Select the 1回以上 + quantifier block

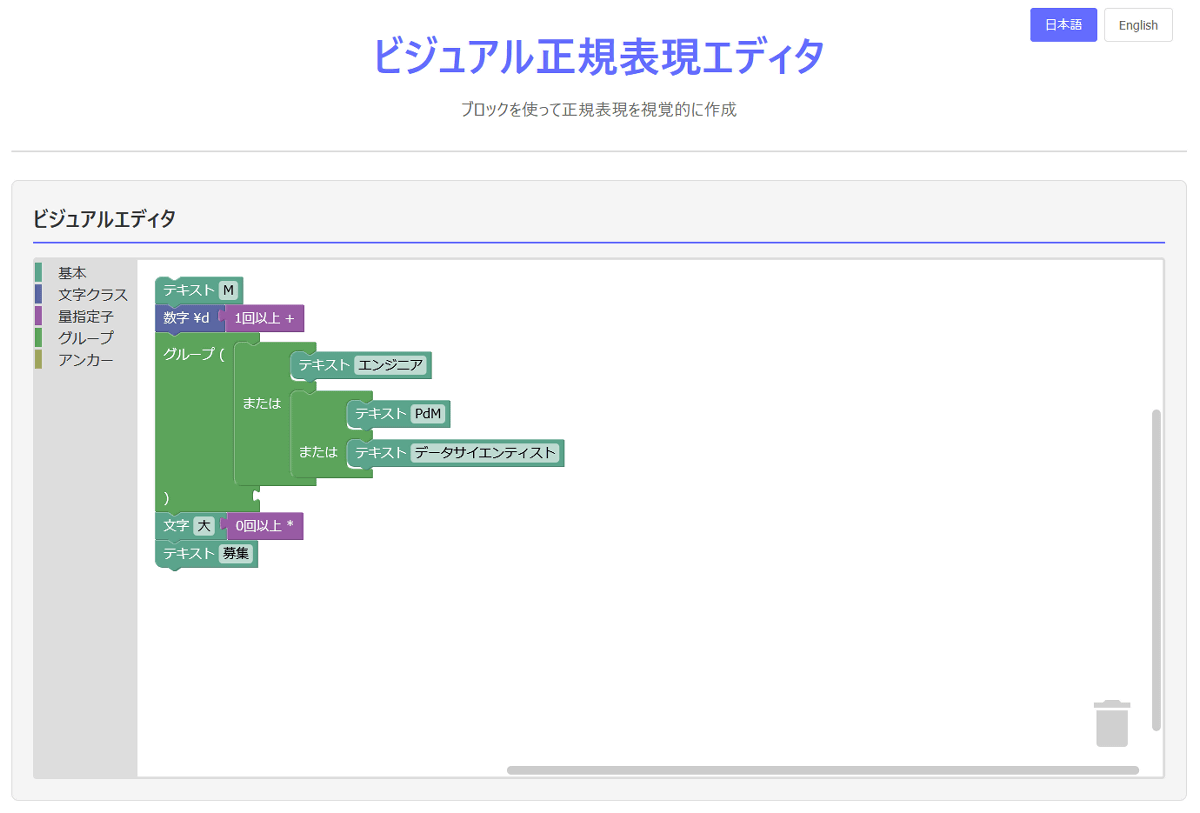point(266,318)
